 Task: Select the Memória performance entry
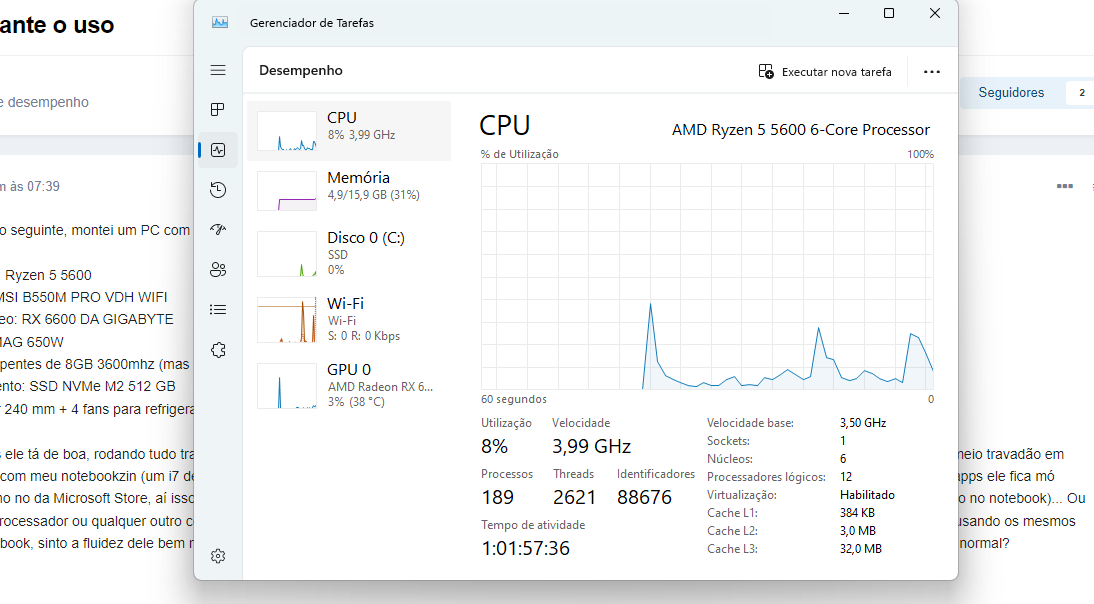349,190
